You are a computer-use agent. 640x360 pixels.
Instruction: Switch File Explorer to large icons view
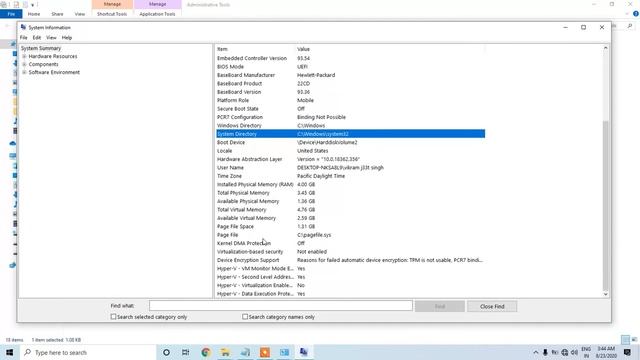[634, 340]
